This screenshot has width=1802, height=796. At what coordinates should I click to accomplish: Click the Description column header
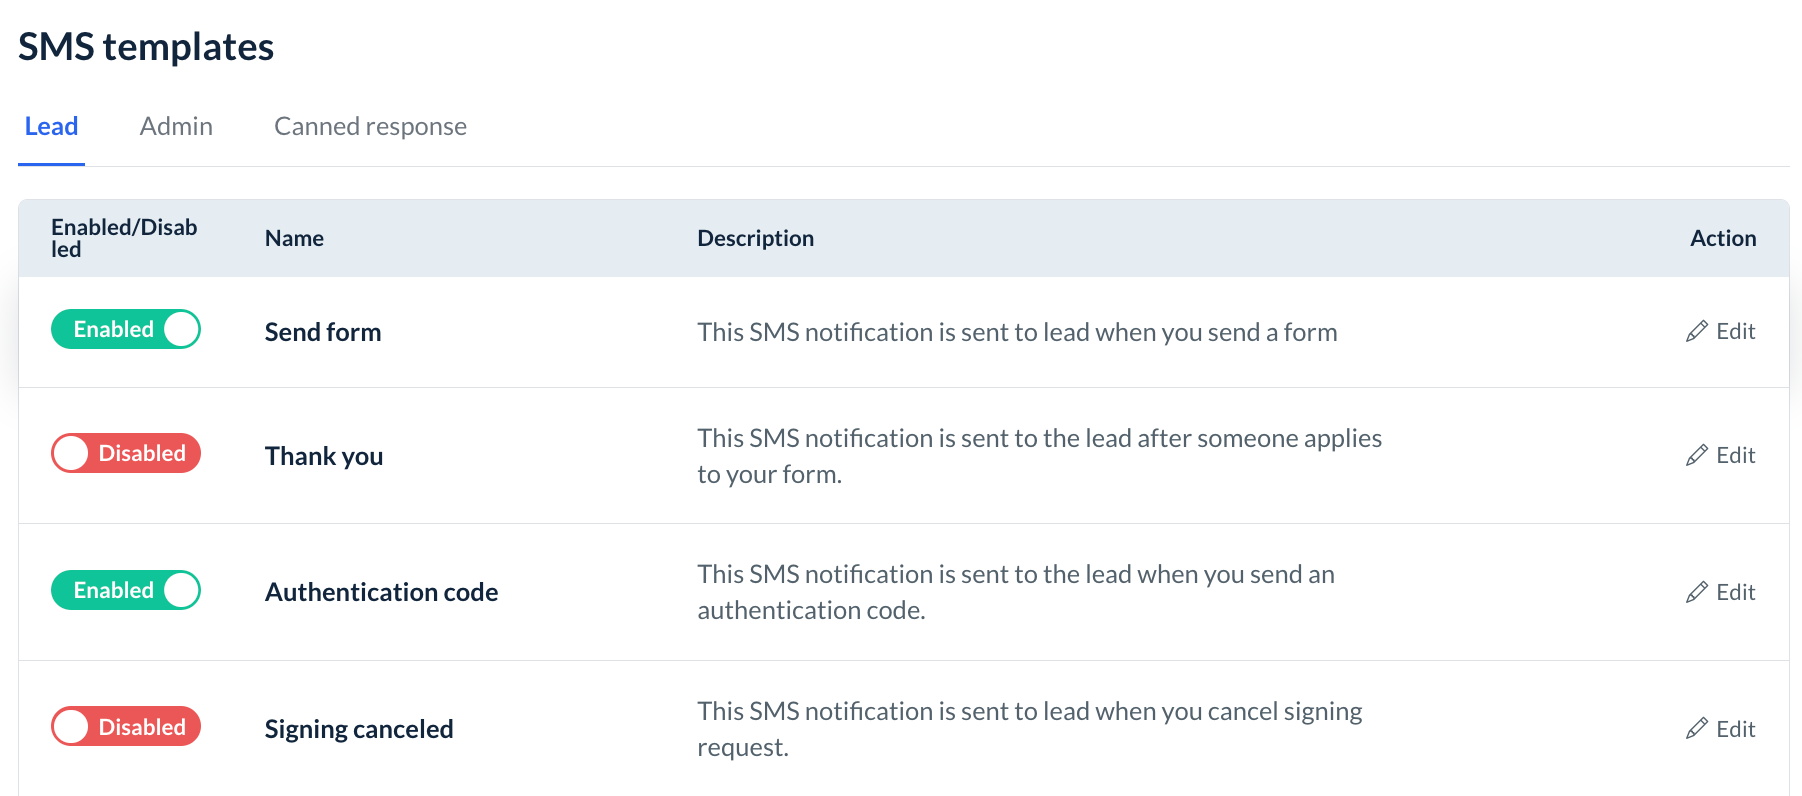point(755,239)
